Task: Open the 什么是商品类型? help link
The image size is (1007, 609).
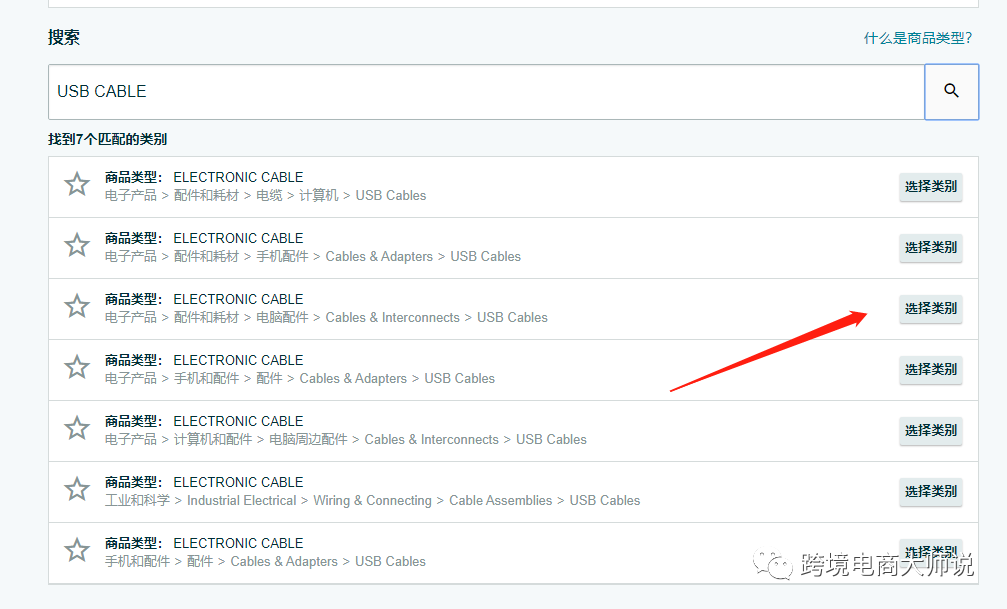Action: (918, 38)
